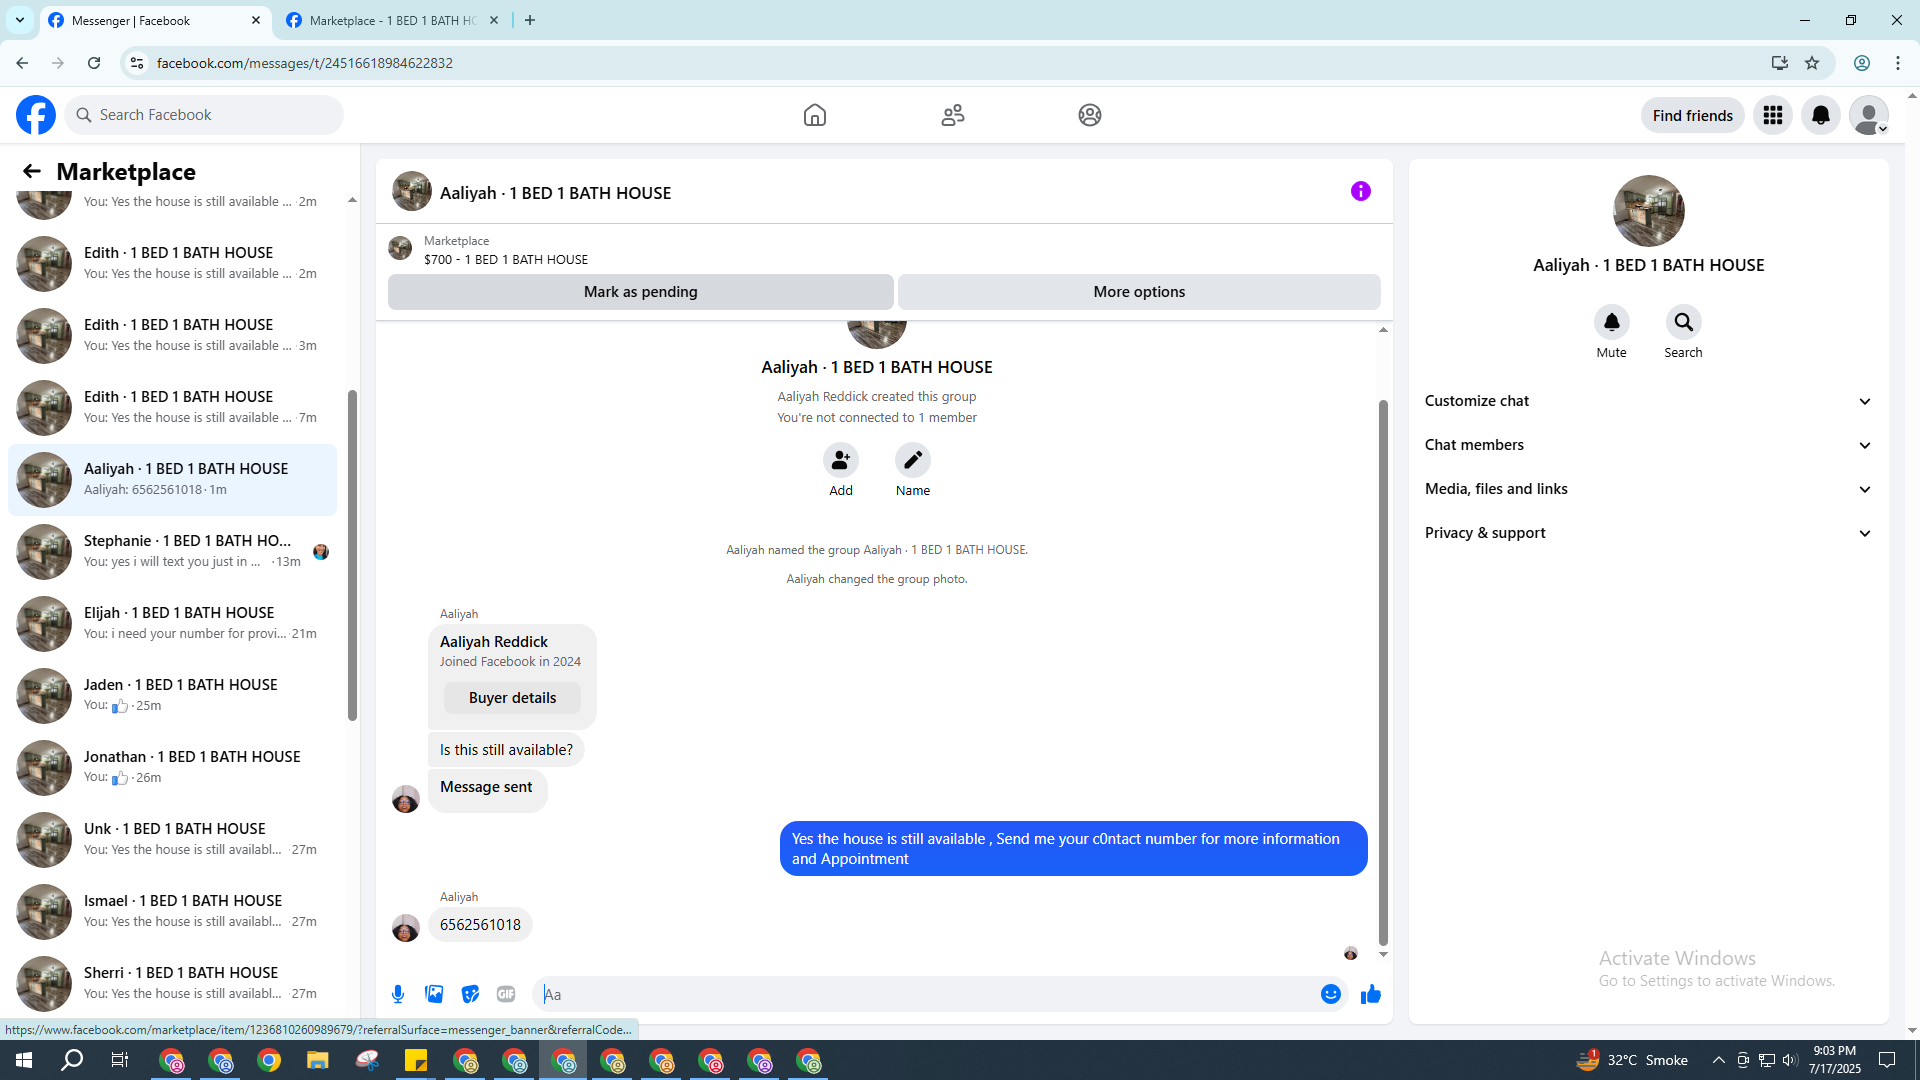Open the $700 - 1 BED 1 BATH HOUSE listing link
This screenshot has width=1920, height=1080.
[x=506, y=259]
